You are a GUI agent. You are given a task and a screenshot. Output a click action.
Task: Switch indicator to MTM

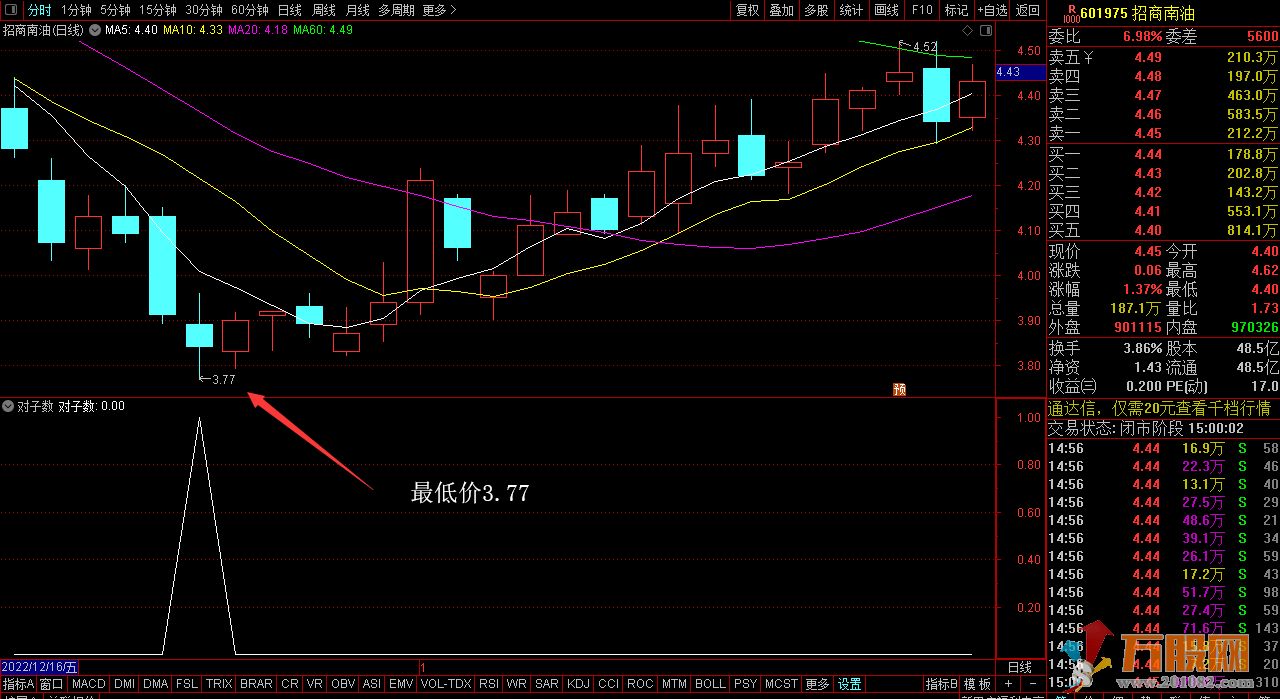[x=674, y=684]
